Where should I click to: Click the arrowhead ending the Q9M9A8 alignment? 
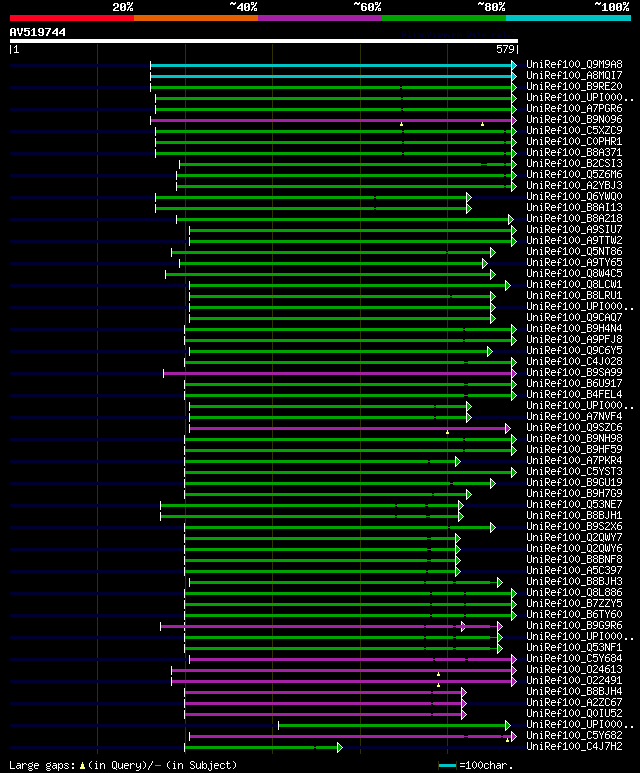514,65
